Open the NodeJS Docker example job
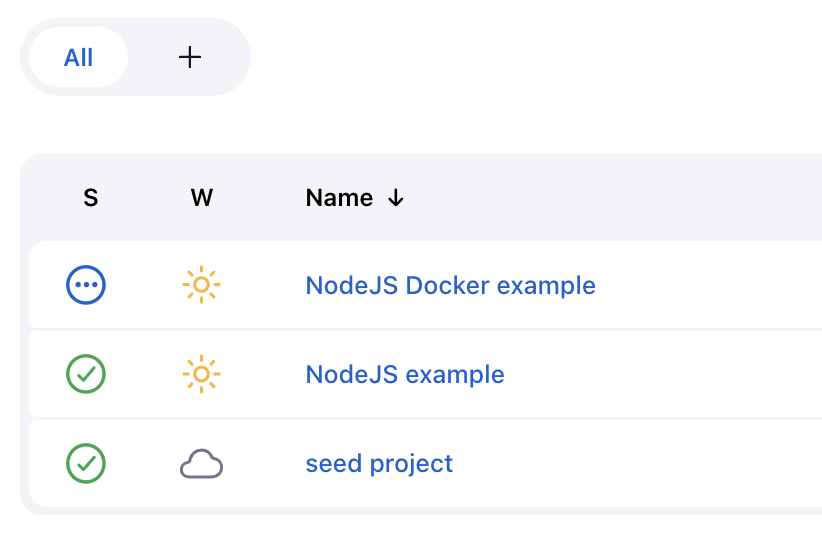This screenshot has height=542, width=822. tap(450, 286)
